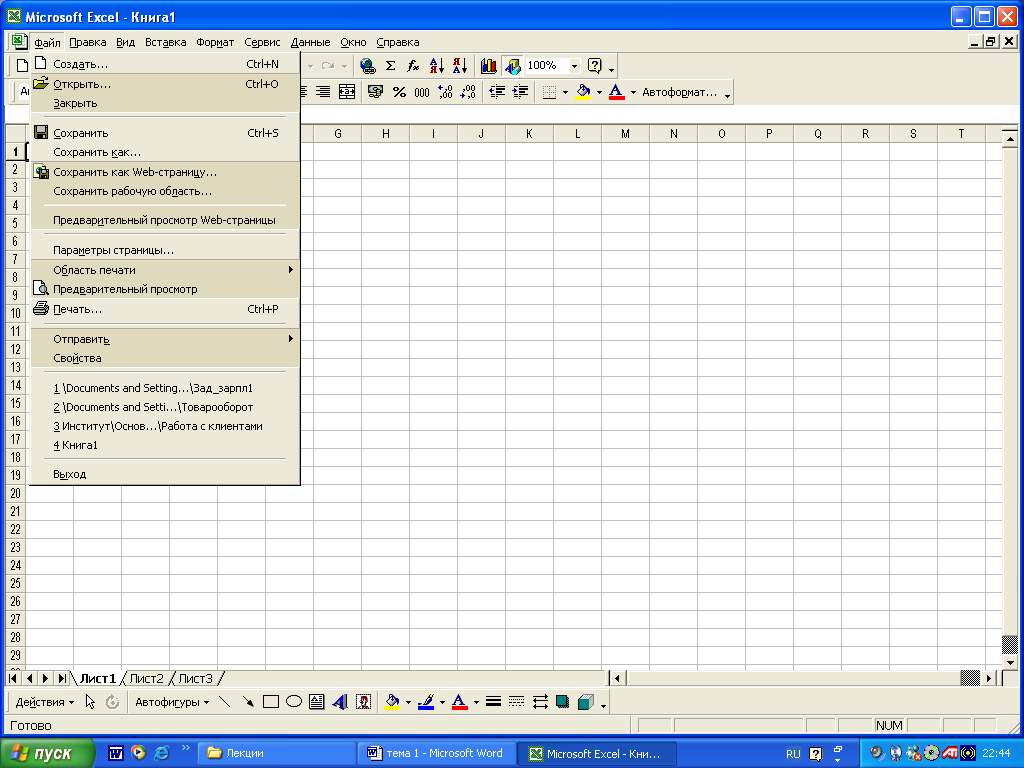Open recent file Товарооборот
The height and width of the screenshot is (768, 1024).
pyautogui.click(x=165, y=407)
